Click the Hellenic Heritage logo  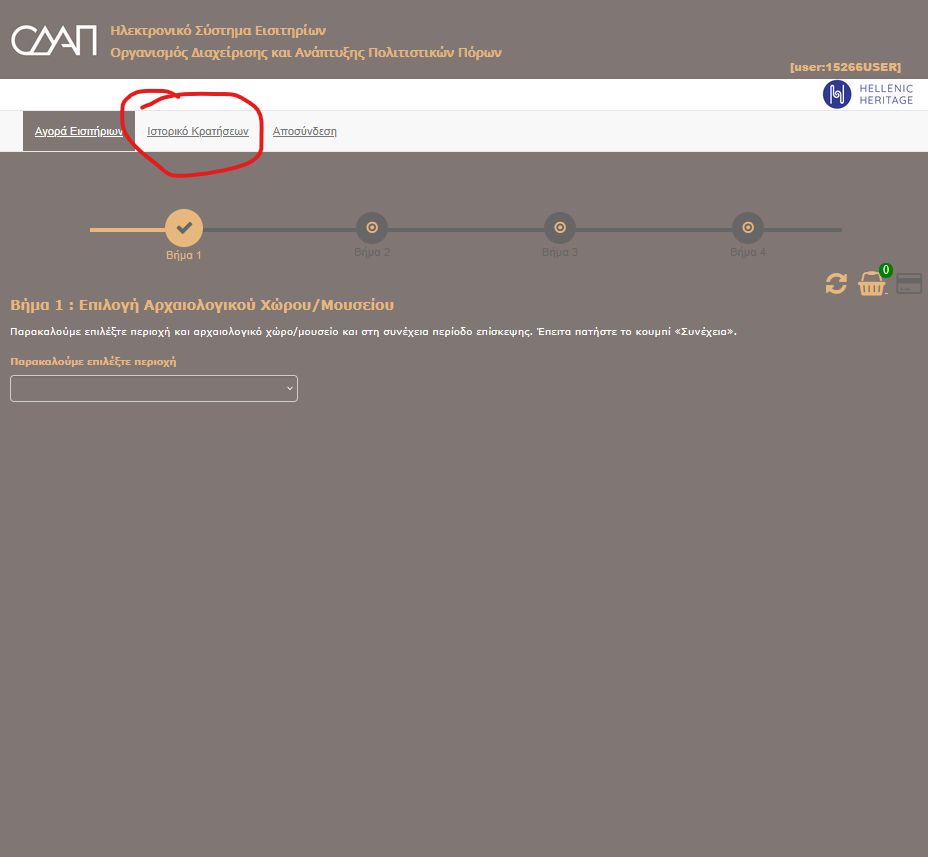pyautogui.click(x=868, y=94)
